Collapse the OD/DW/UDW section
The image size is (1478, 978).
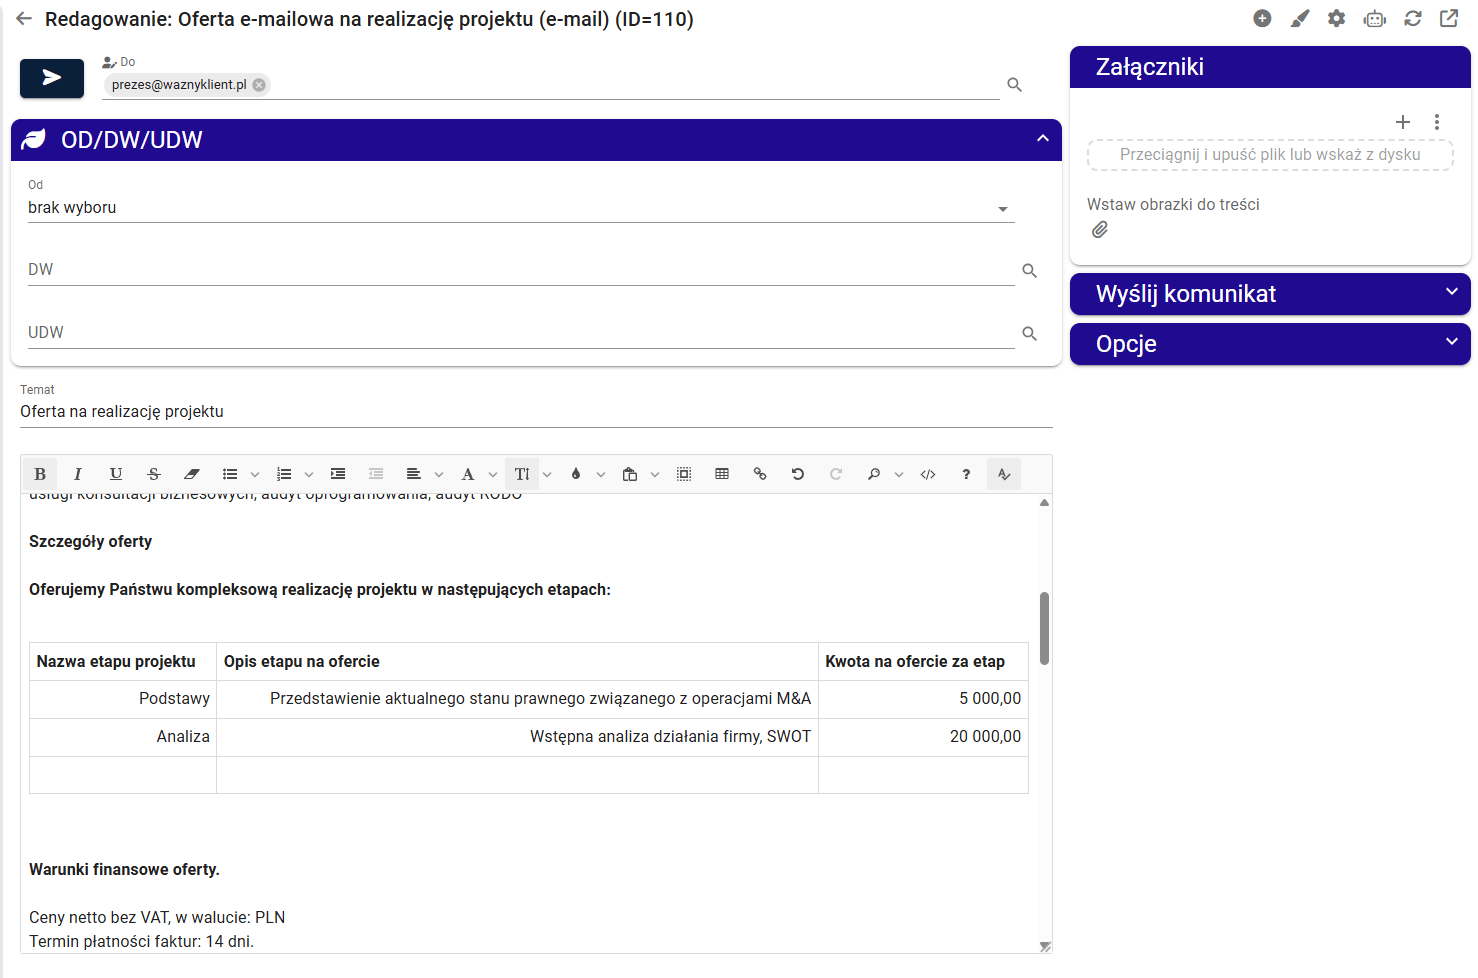click(1042, 139)
